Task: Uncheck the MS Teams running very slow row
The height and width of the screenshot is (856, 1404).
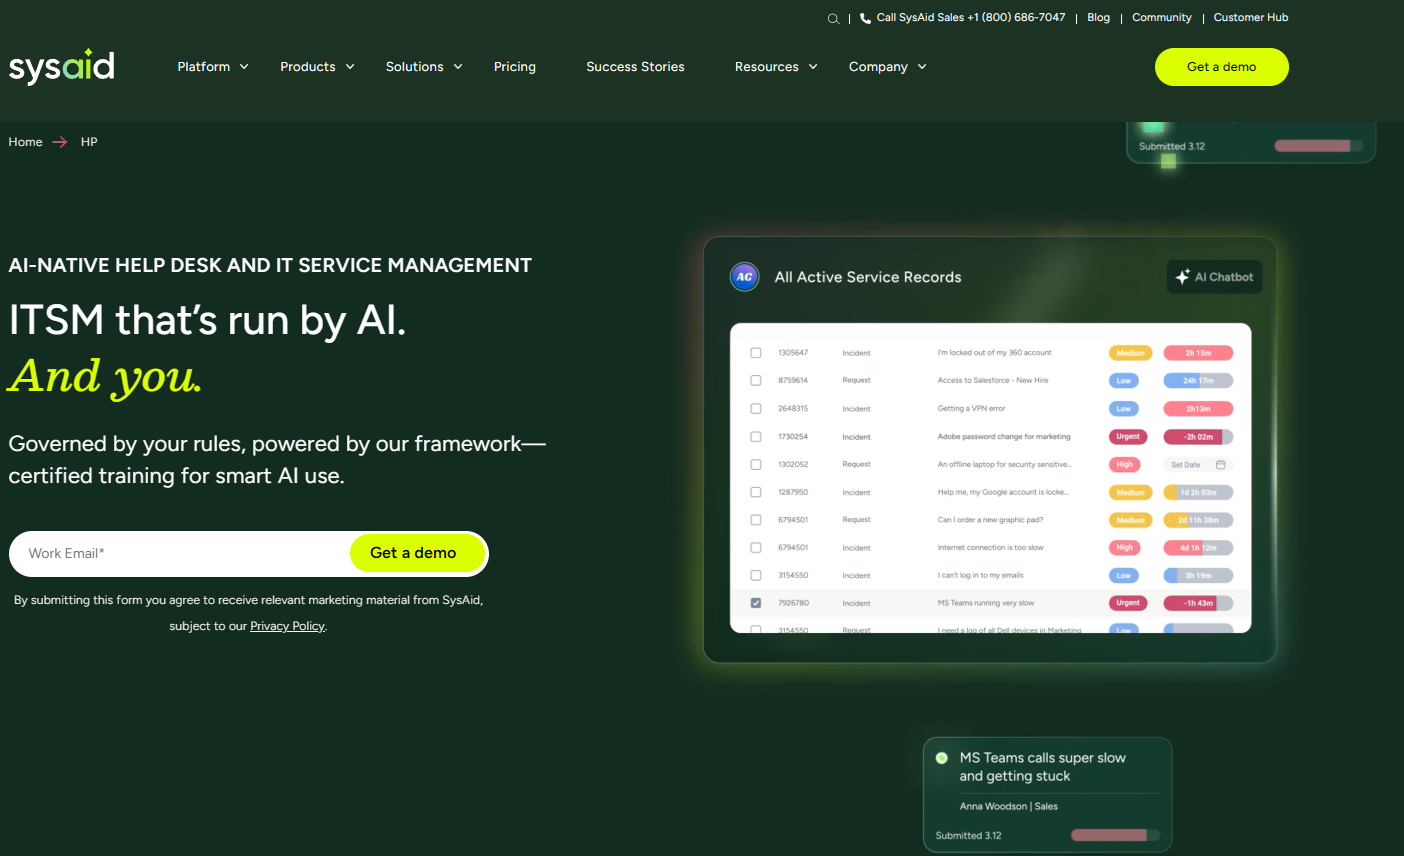Action: click(x=756, y=603)
